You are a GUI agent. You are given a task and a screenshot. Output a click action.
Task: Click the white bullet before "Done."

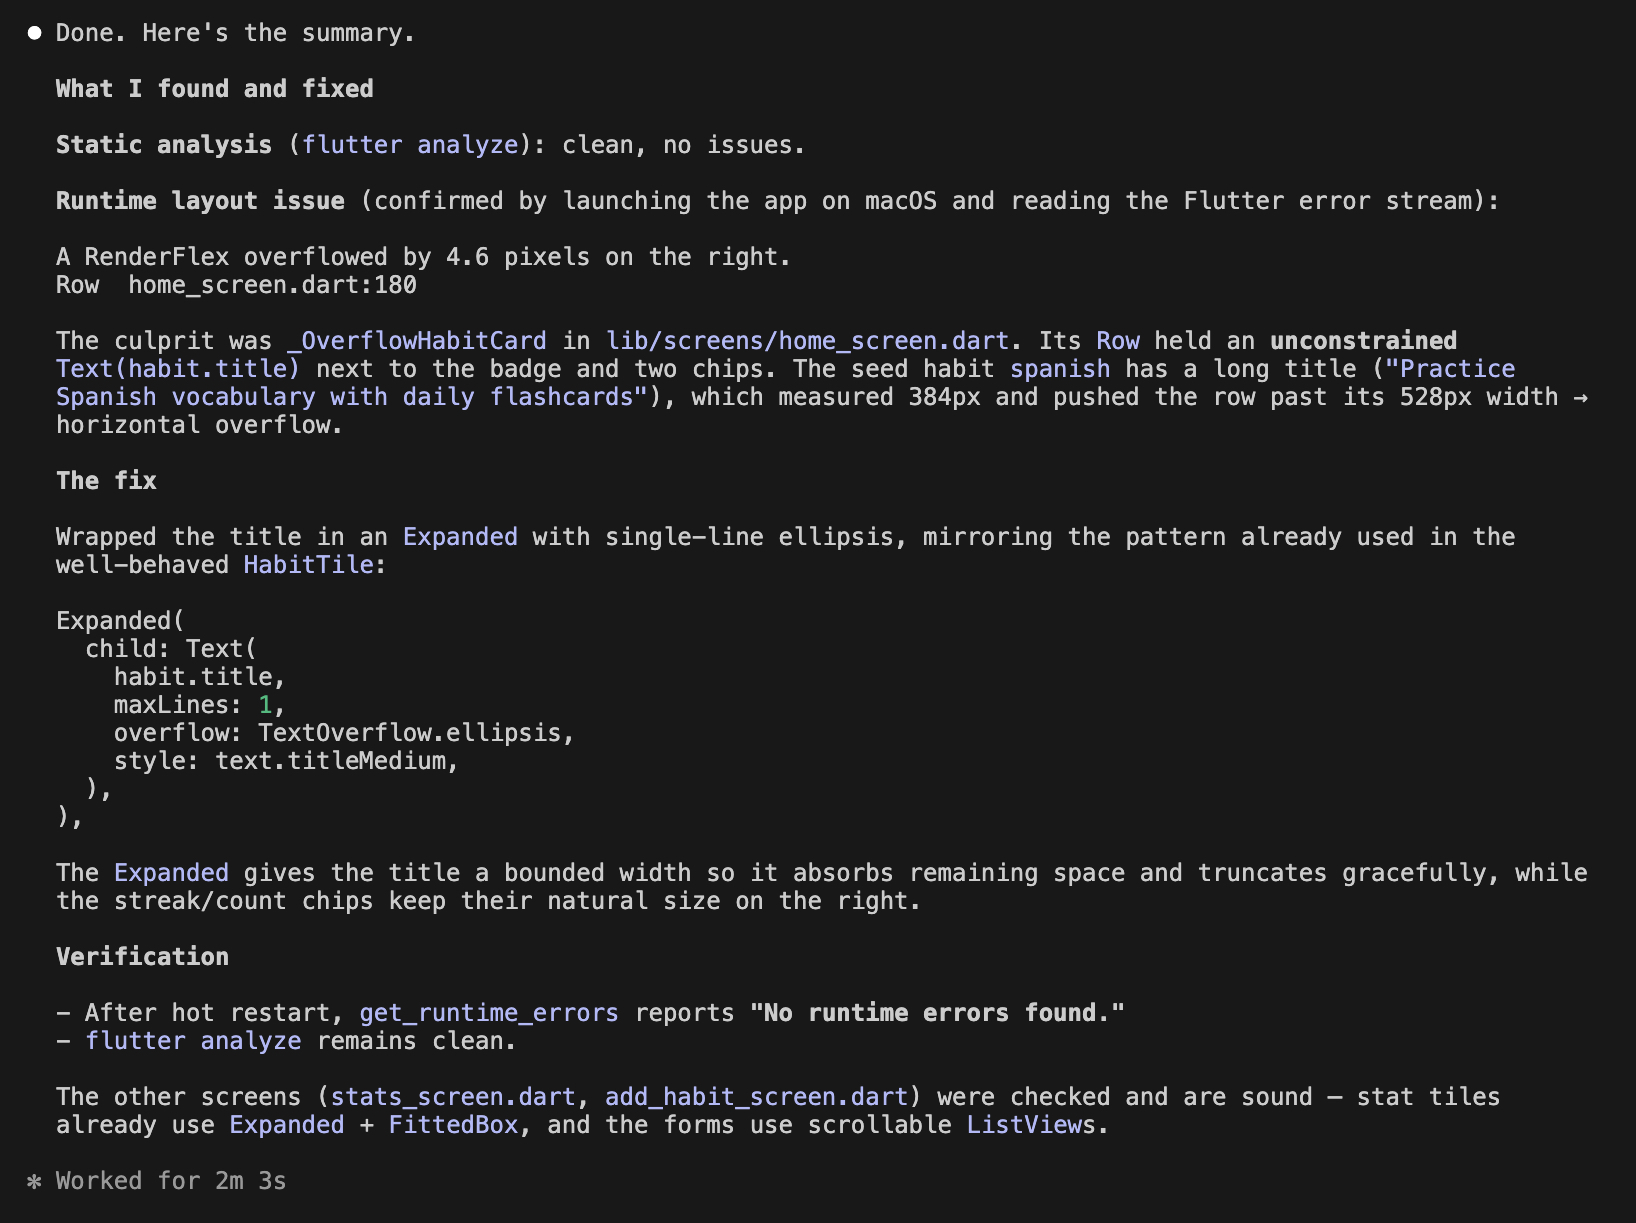point(34,33)
